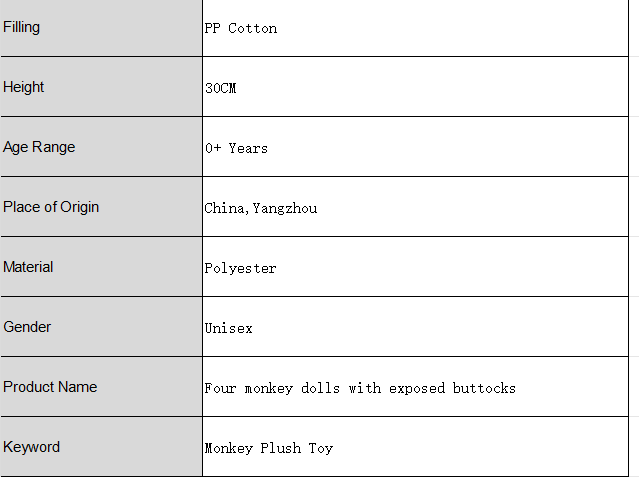Select the Filling label cell
Image resolution: width=639 pixels, height=477 pixels.
(x=101, y=27)
